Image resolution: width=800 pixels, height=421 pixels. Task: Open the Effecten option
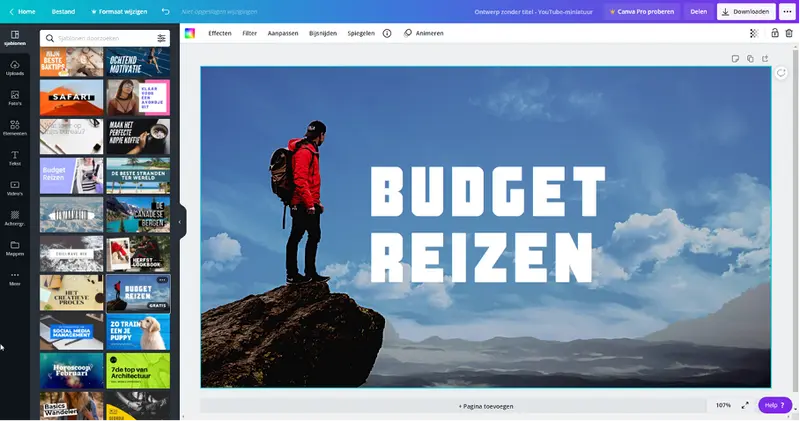coord(220,33)
